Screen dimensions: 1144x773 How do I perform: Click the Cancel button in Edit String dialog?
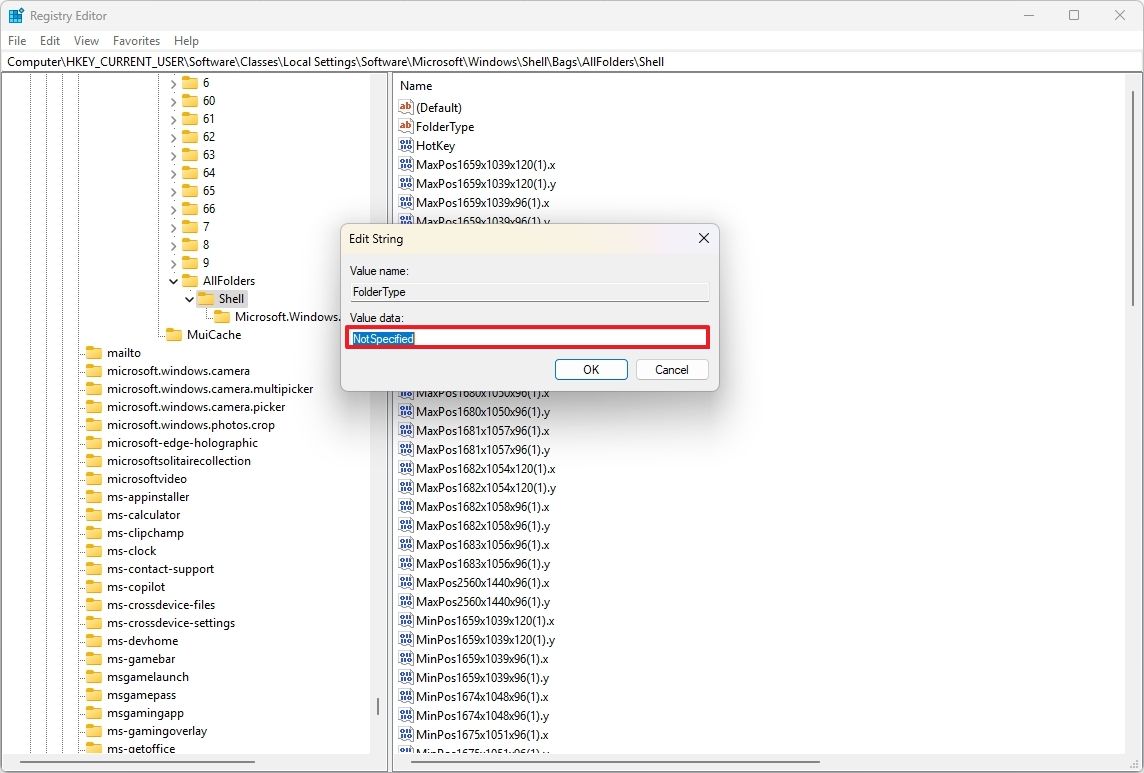671,369
